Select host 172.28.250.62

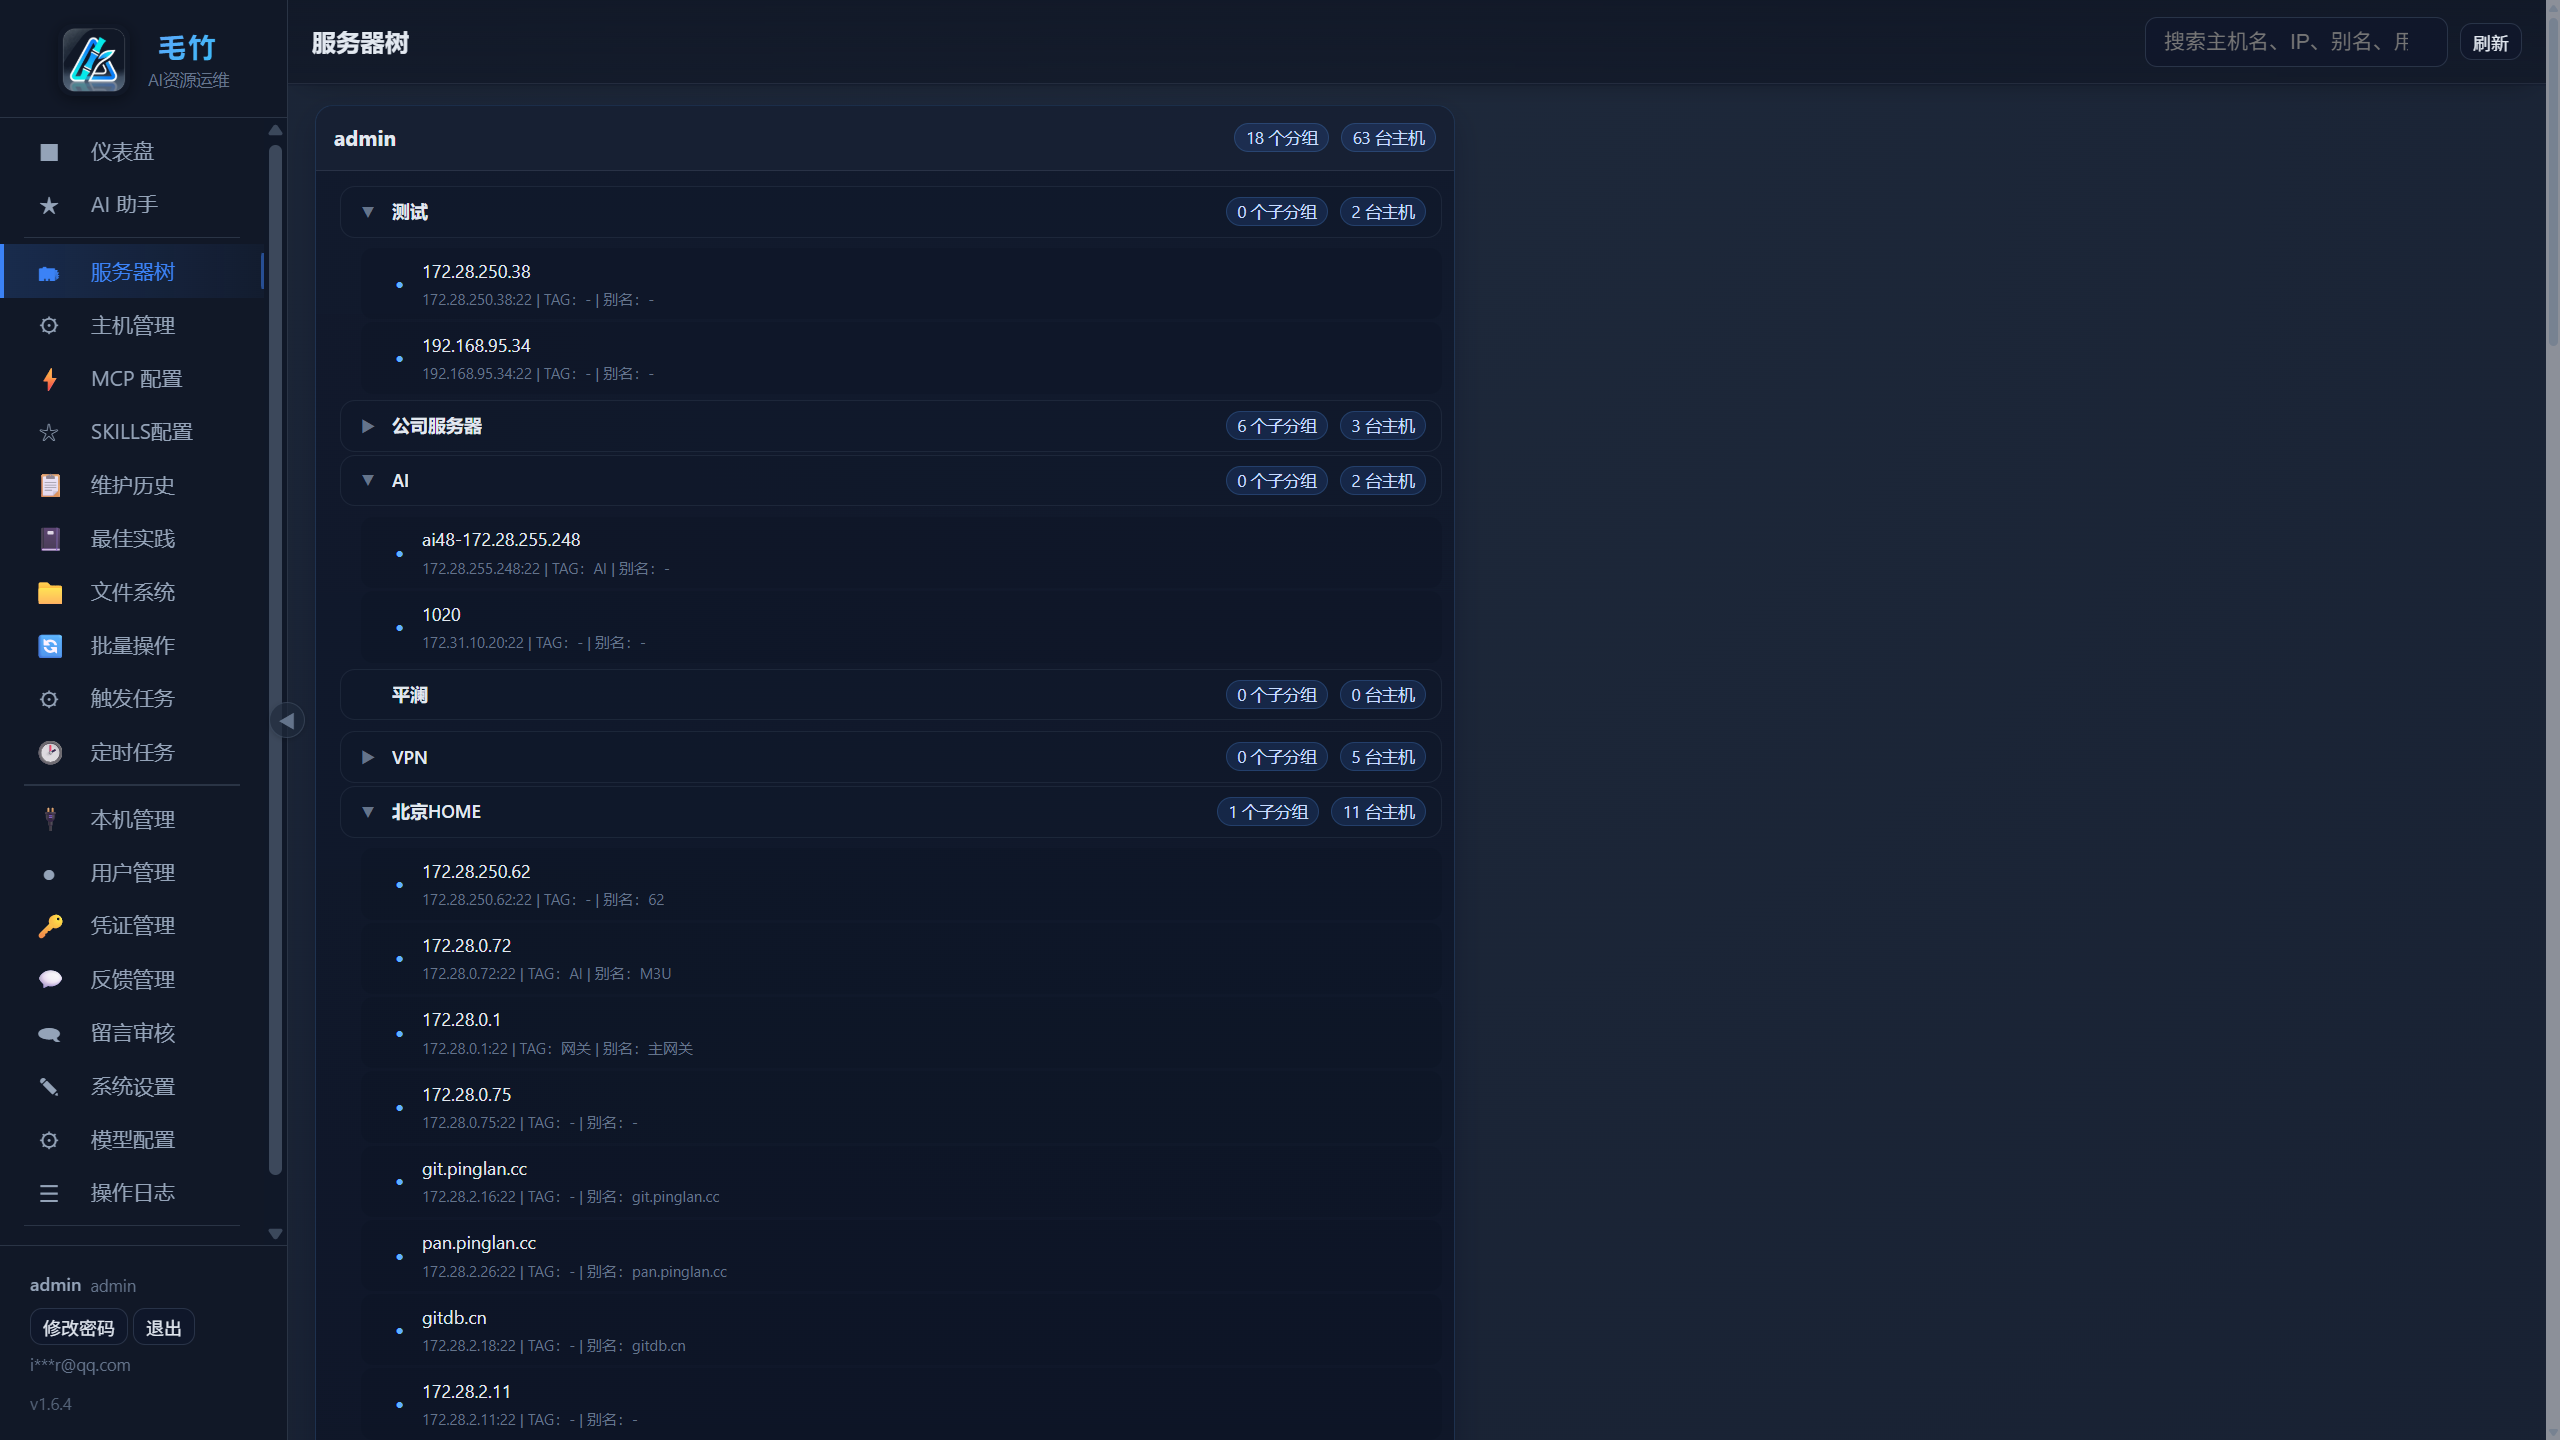(901, 885)
